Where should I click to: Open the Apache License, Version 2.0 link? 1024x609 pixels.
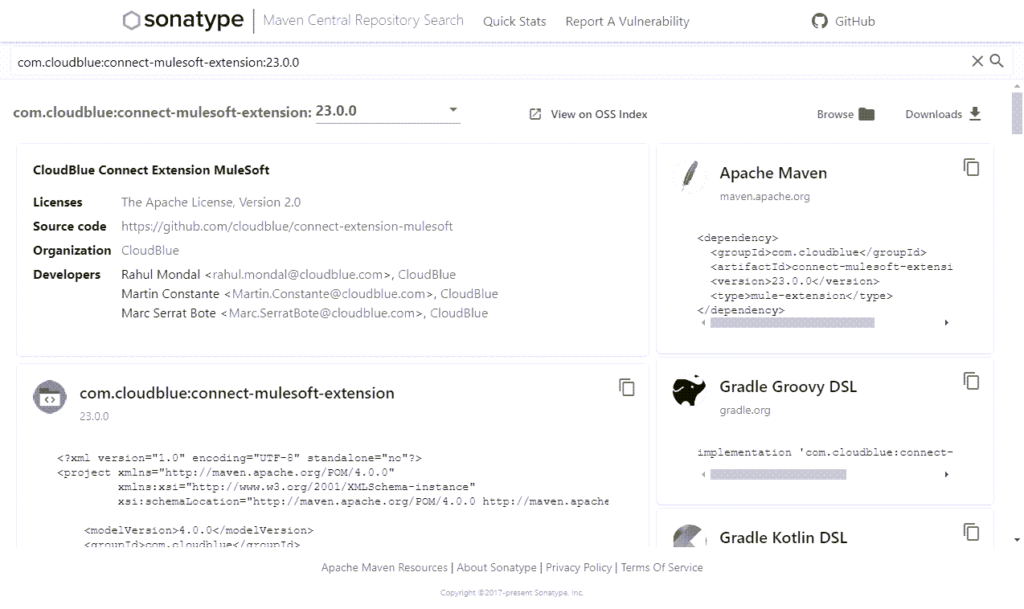pyautogui.click(x=211, y=202)
